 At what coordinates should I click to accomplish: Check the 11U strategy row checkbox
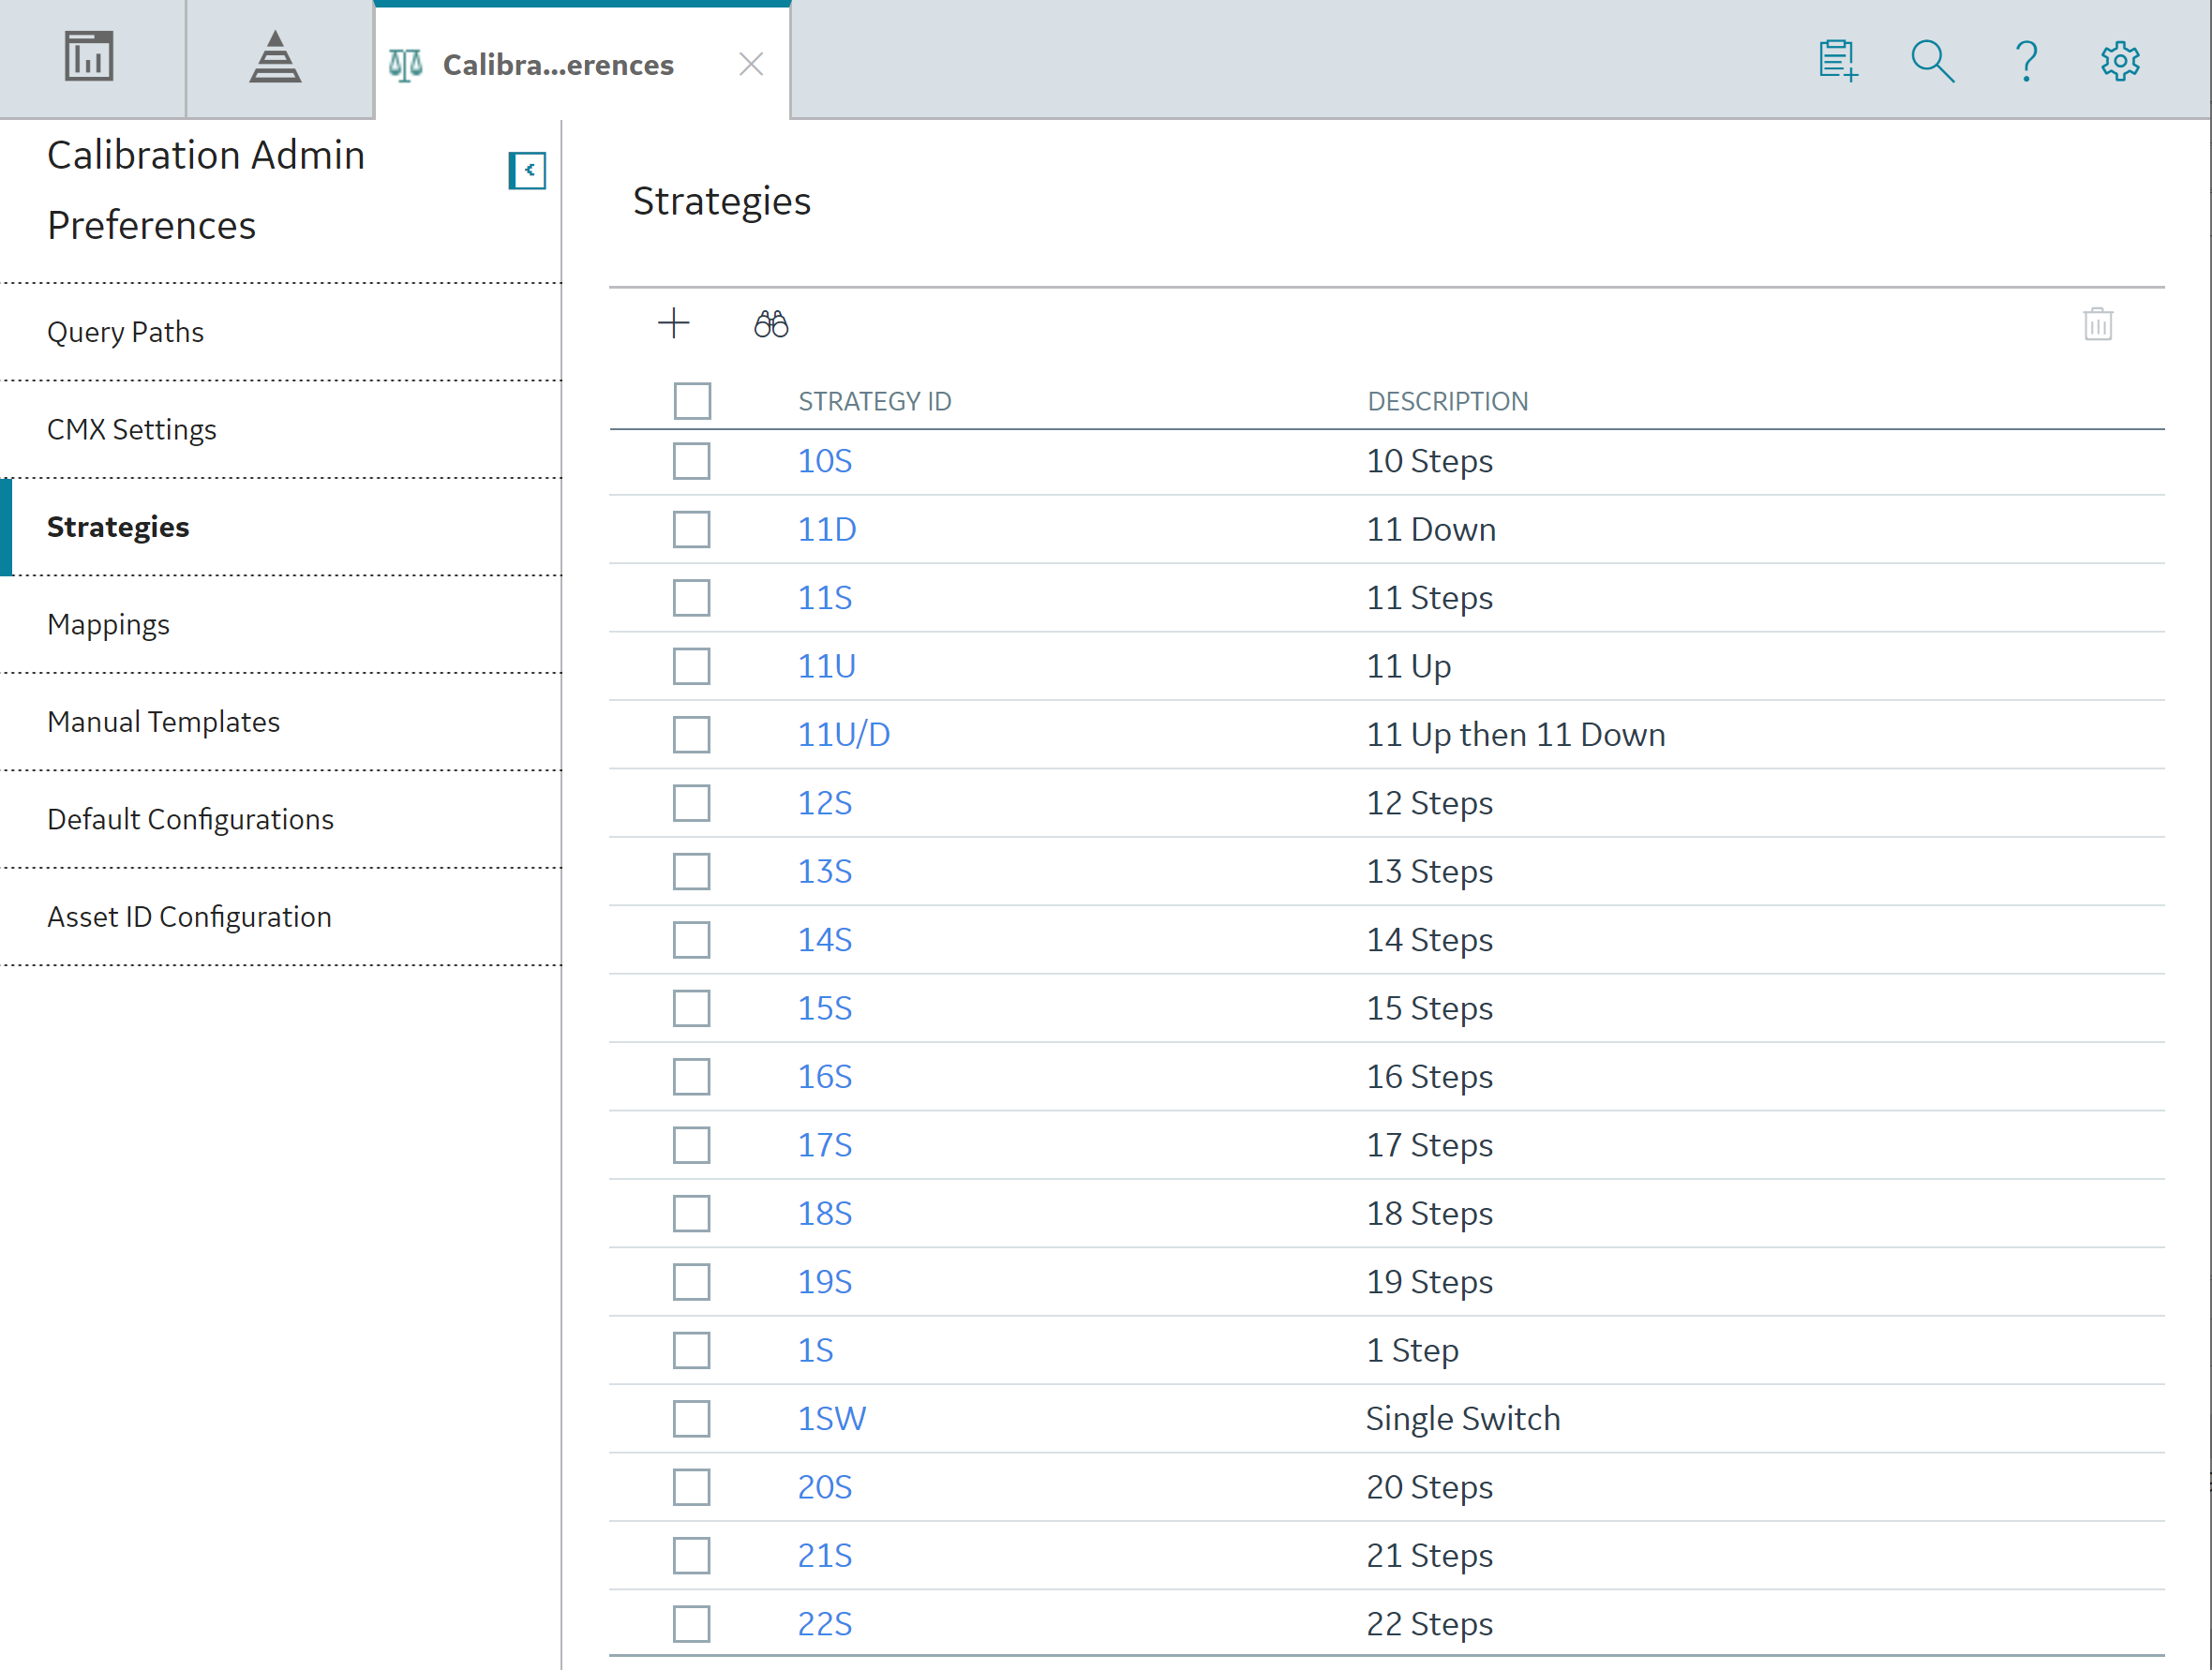click(692, 666)
